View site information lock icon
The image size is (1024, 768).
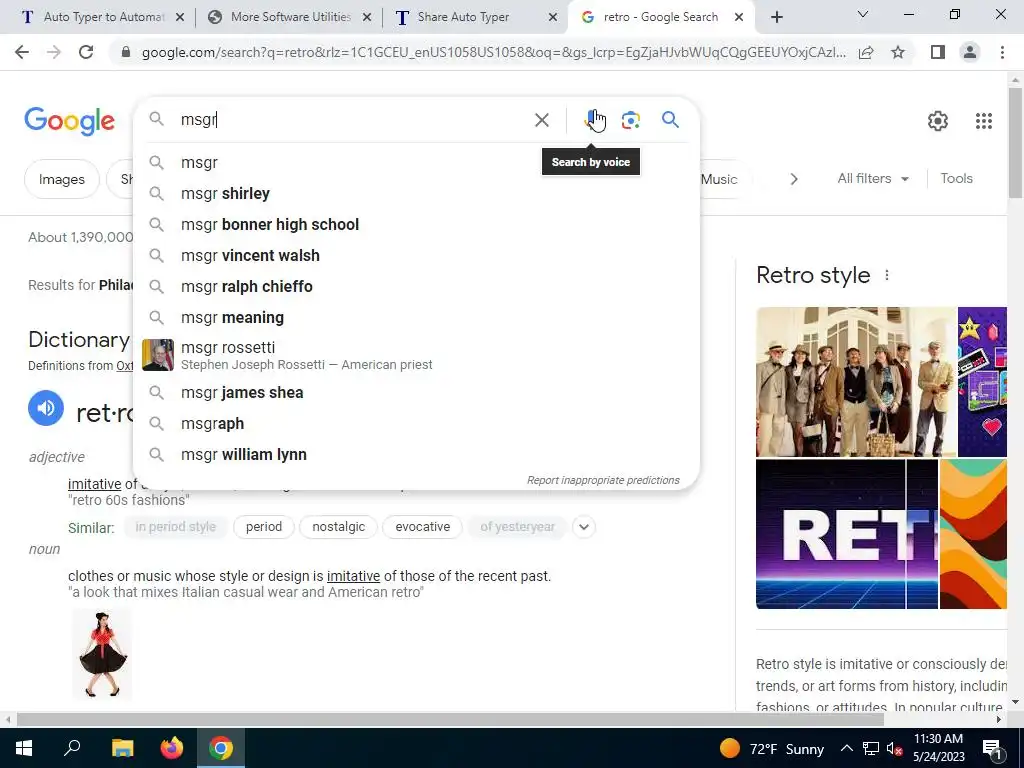pos(126,52)
